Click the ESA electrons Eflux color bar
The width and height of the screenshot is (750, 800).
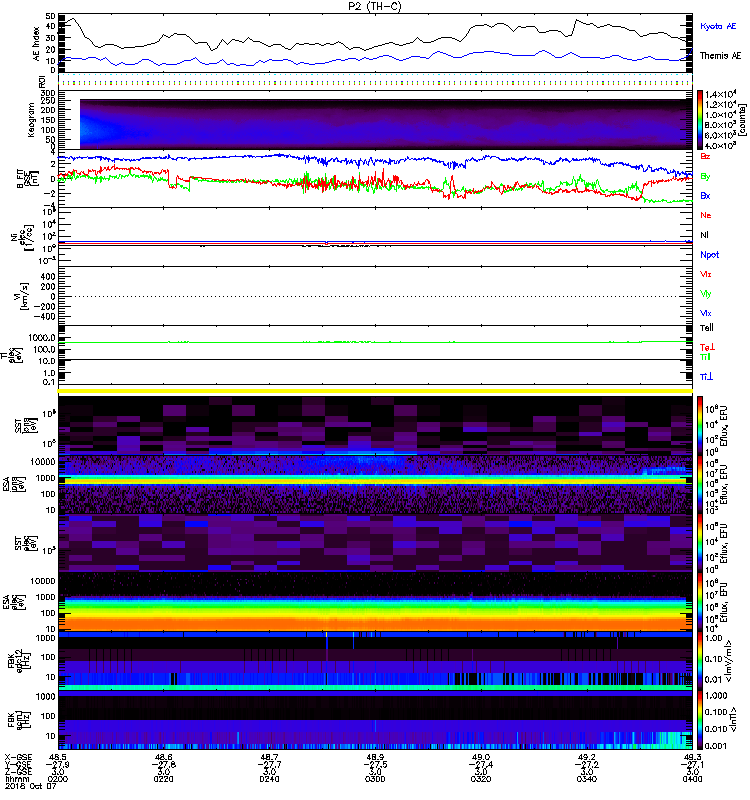pos(700,603)
